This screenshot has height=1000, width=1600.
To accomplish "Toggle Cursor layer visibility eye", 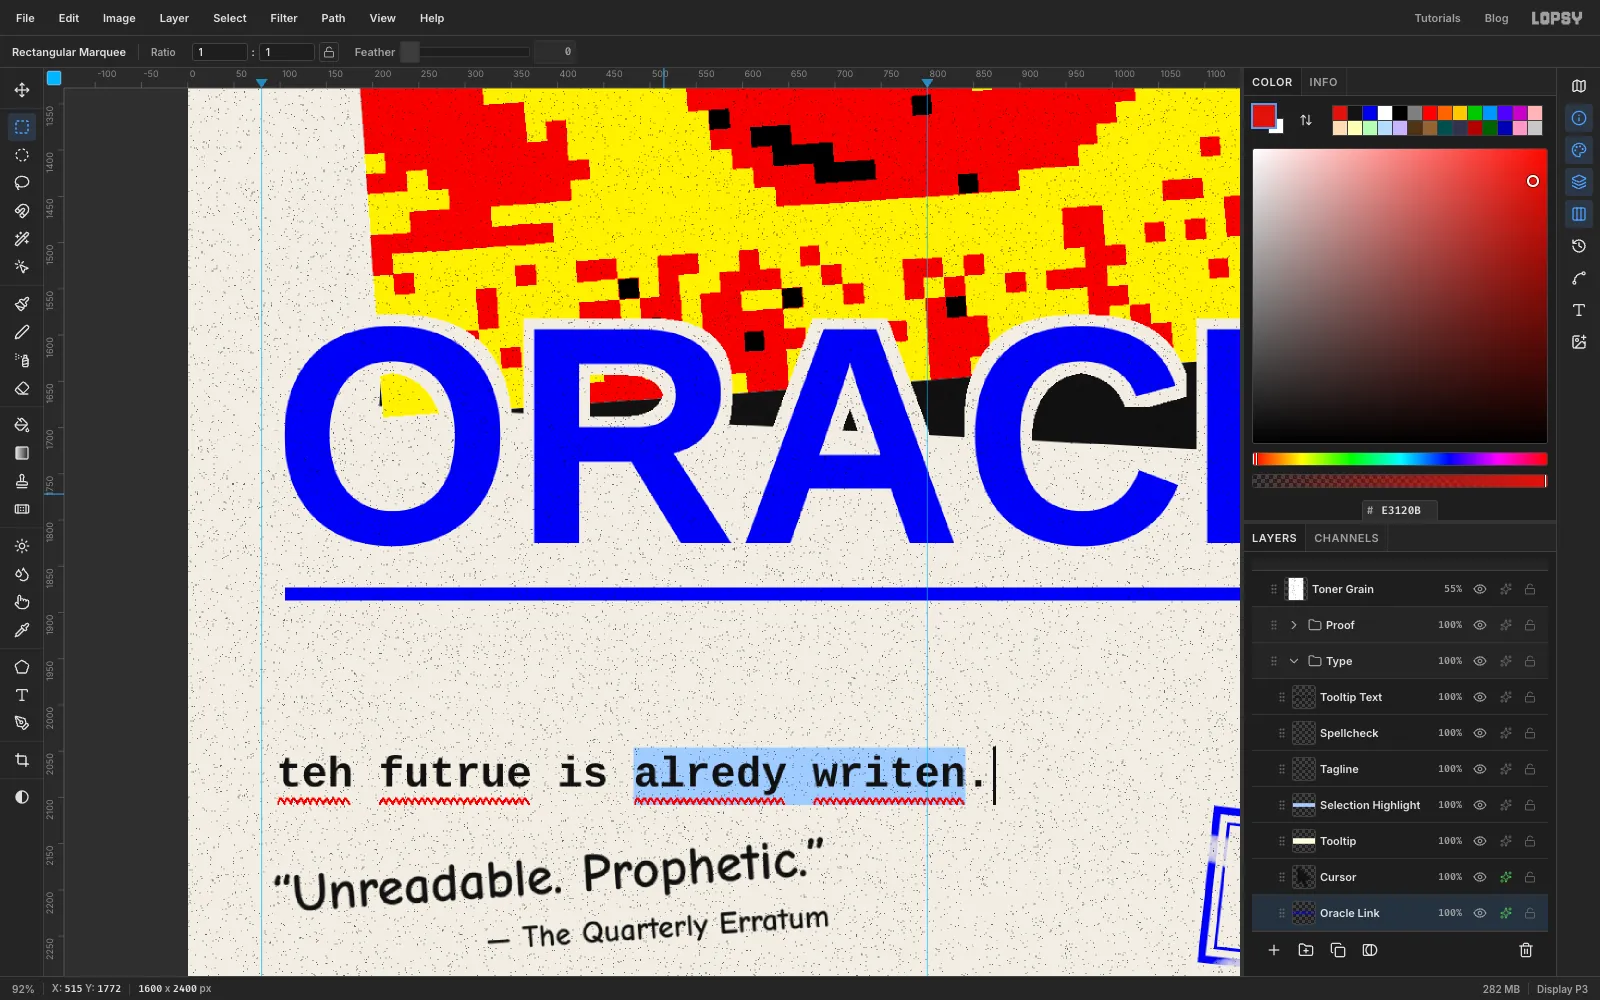I will [1480, 877].
